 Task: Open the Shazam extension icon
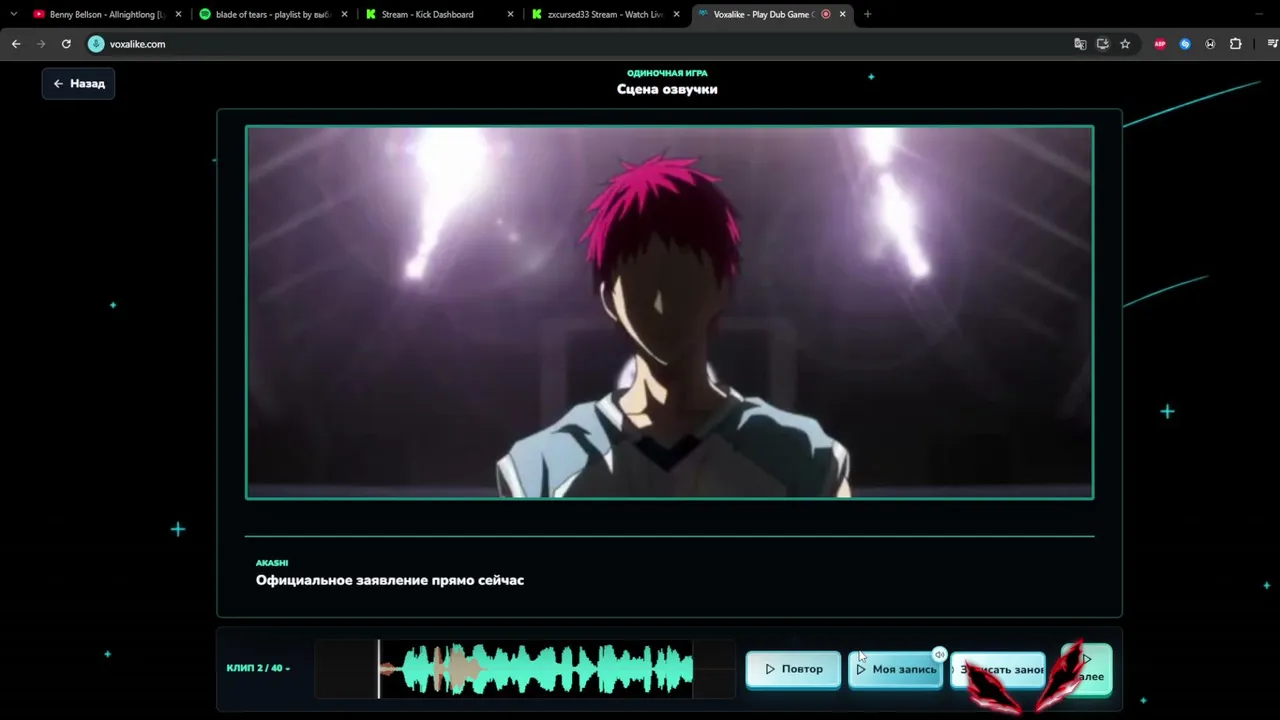(1185, 44)
